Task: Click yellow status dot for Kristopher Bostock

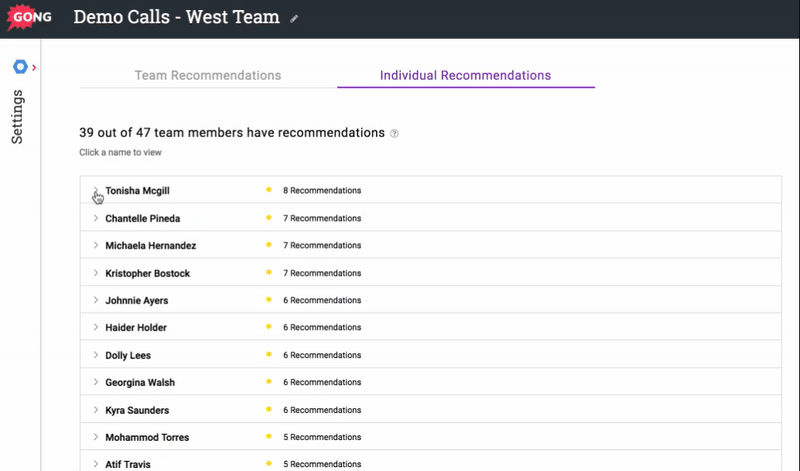Action: (x=268, y=273)
